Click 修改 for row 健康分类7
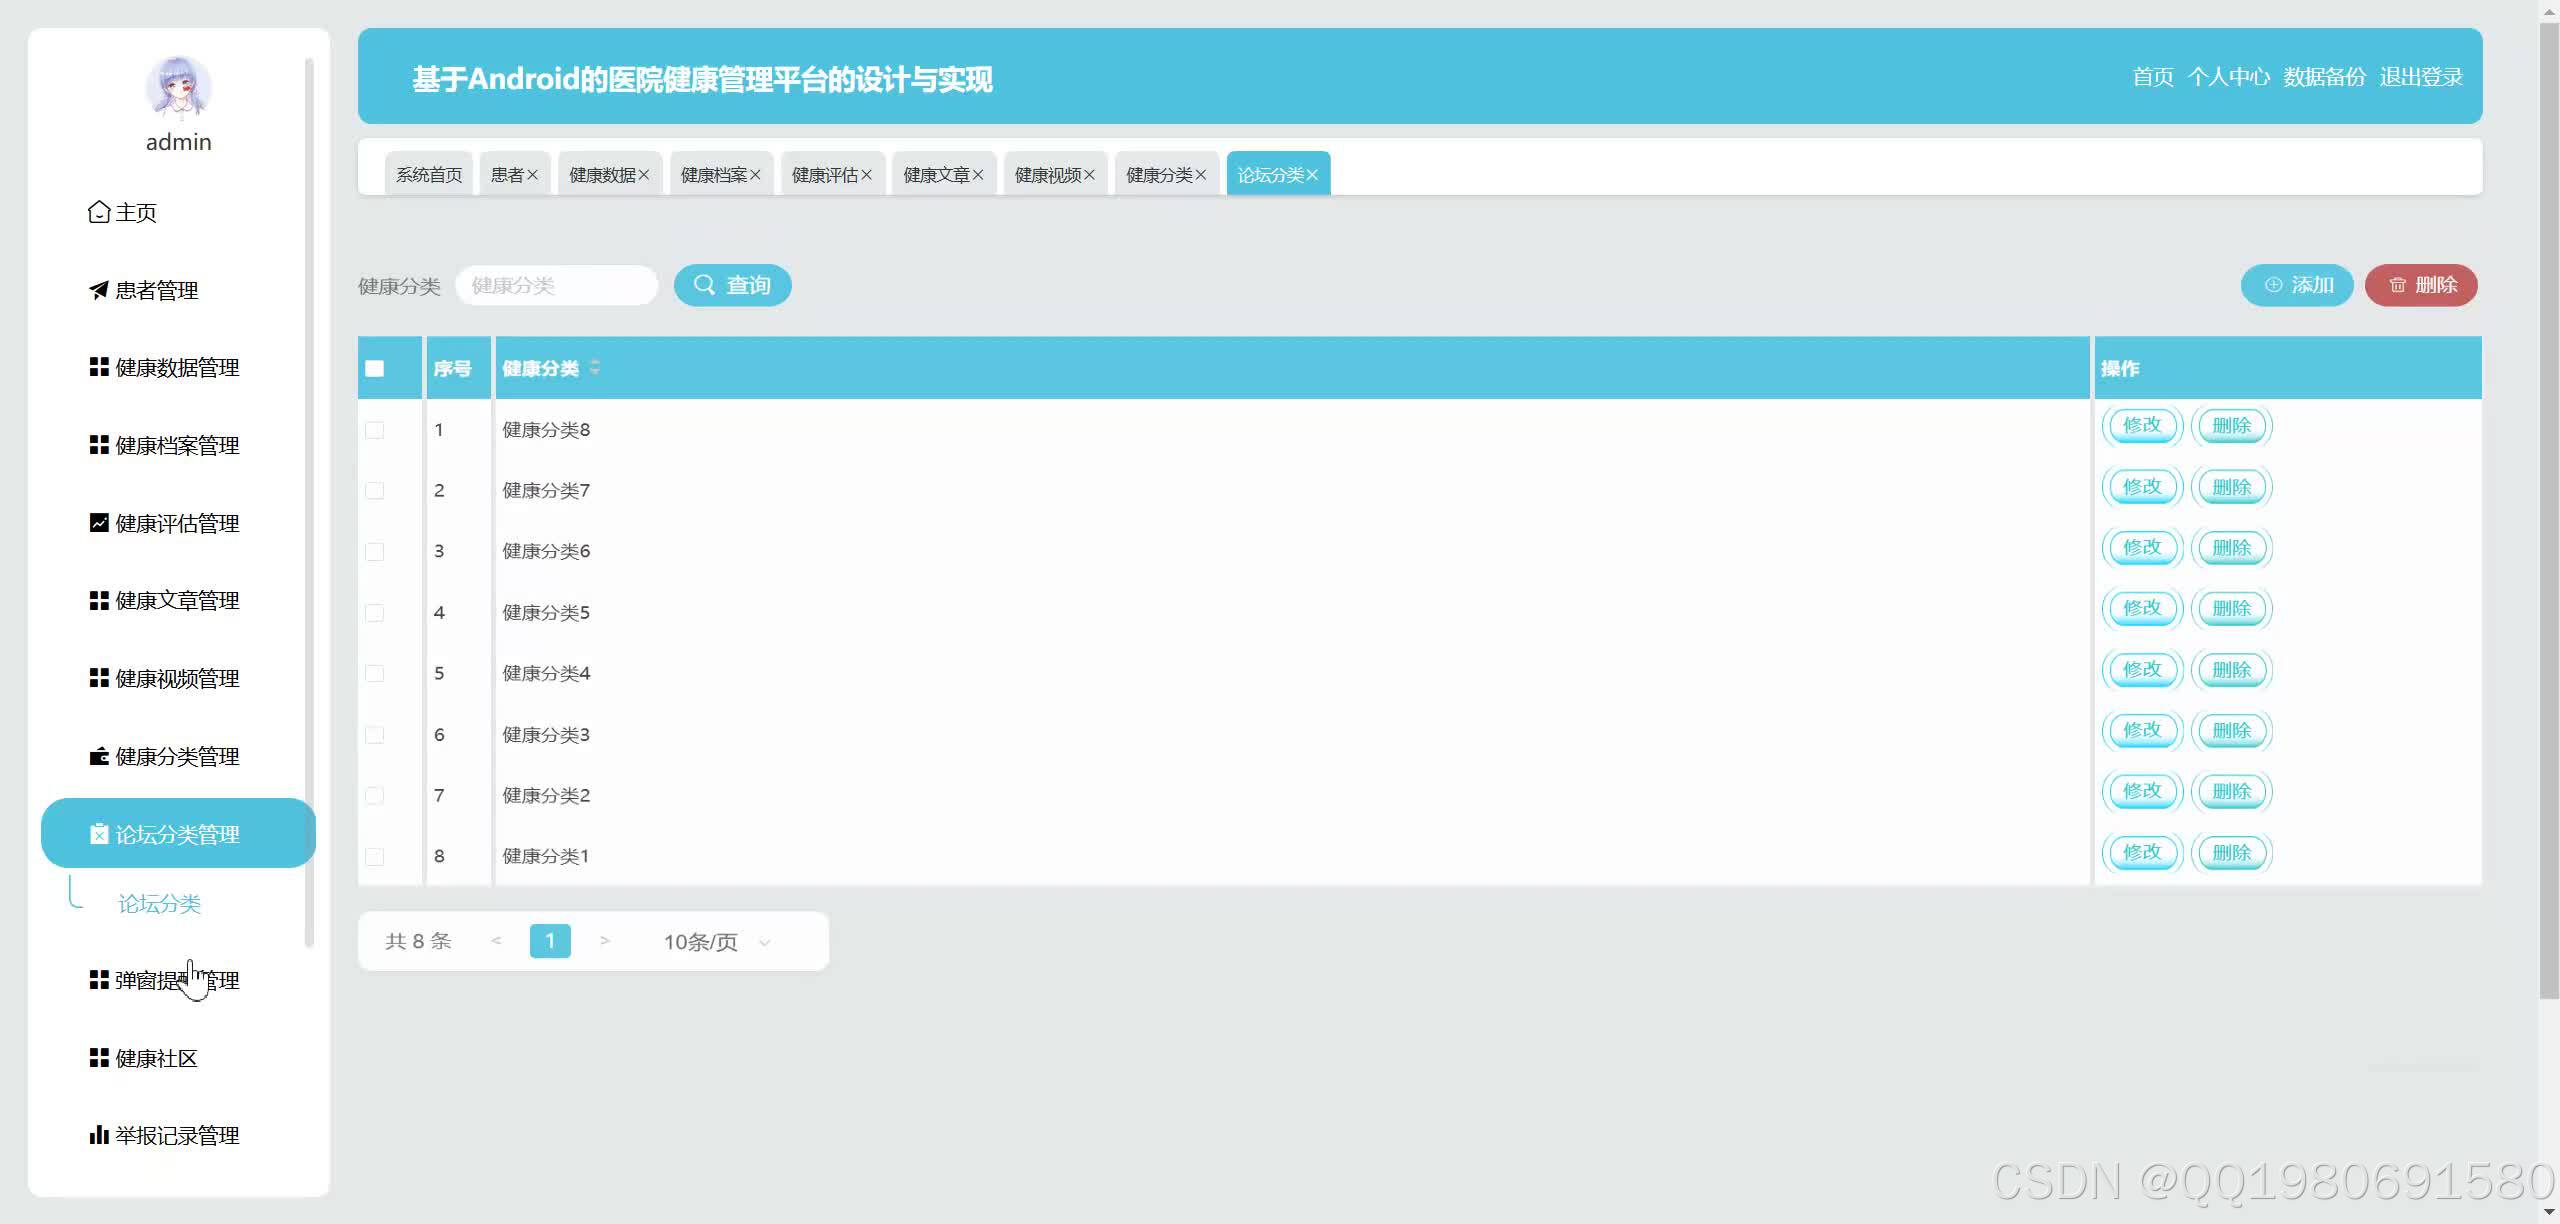Screen dimensions: 2560x1224 (x=2141, y=487)
